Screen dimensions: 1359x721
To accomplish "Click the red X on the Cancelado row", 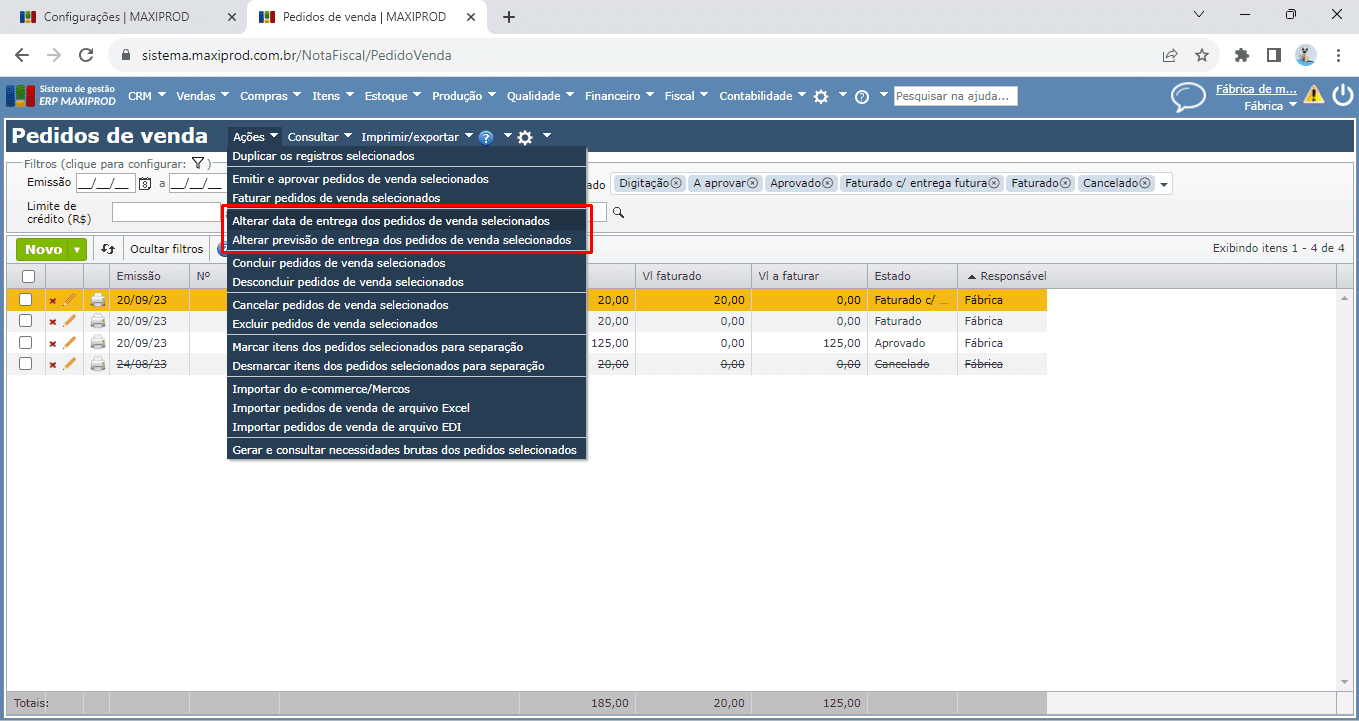I will (x=53, y=365).
